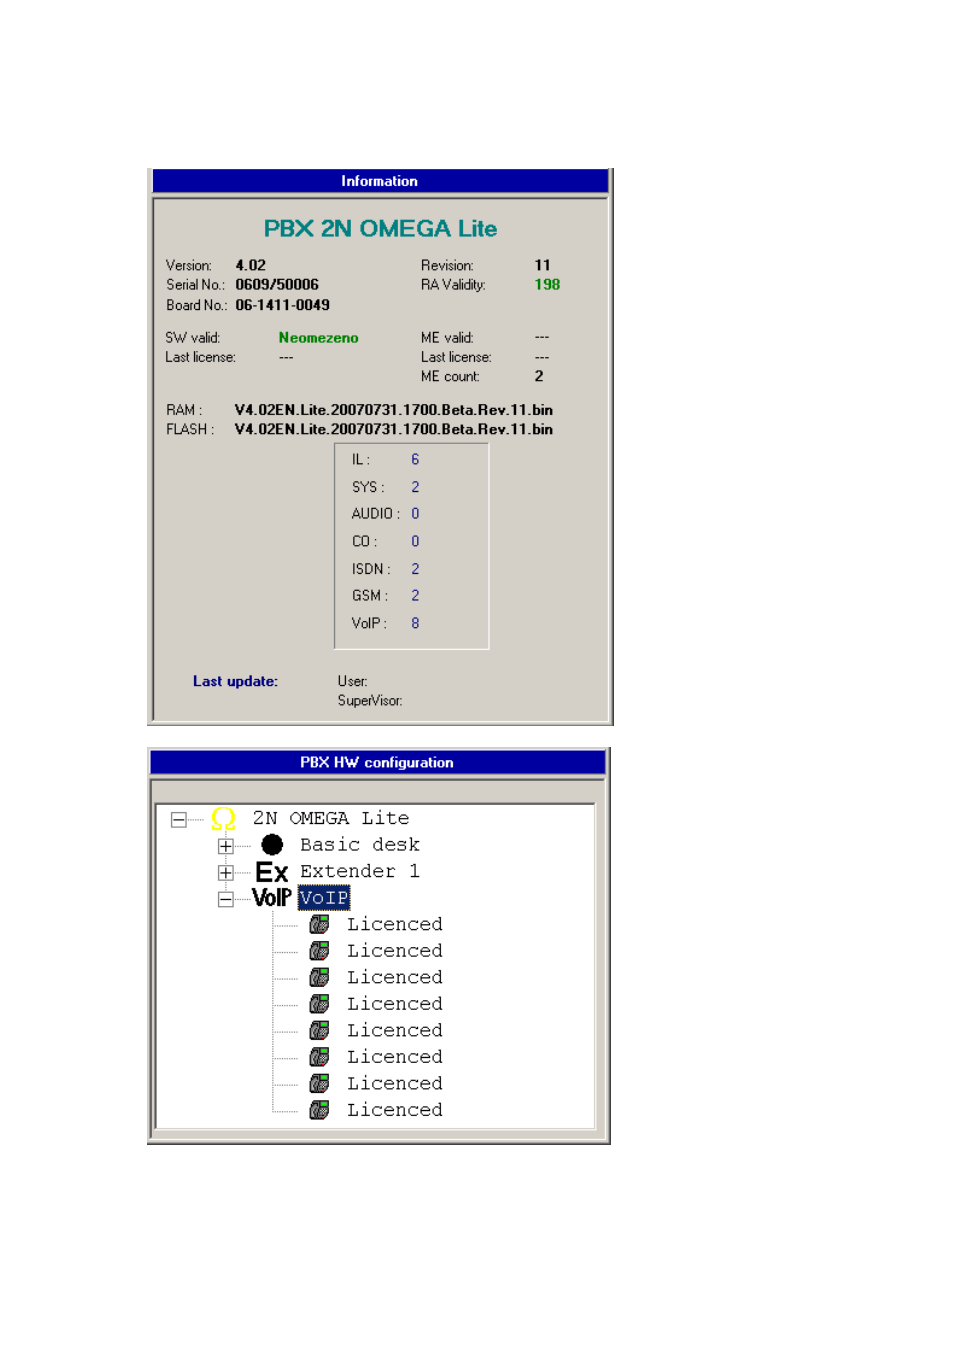Screen dimensions: 955x1350
Task: Collapse the 2N OMEGA Lite root node
Action: point(178,820)
